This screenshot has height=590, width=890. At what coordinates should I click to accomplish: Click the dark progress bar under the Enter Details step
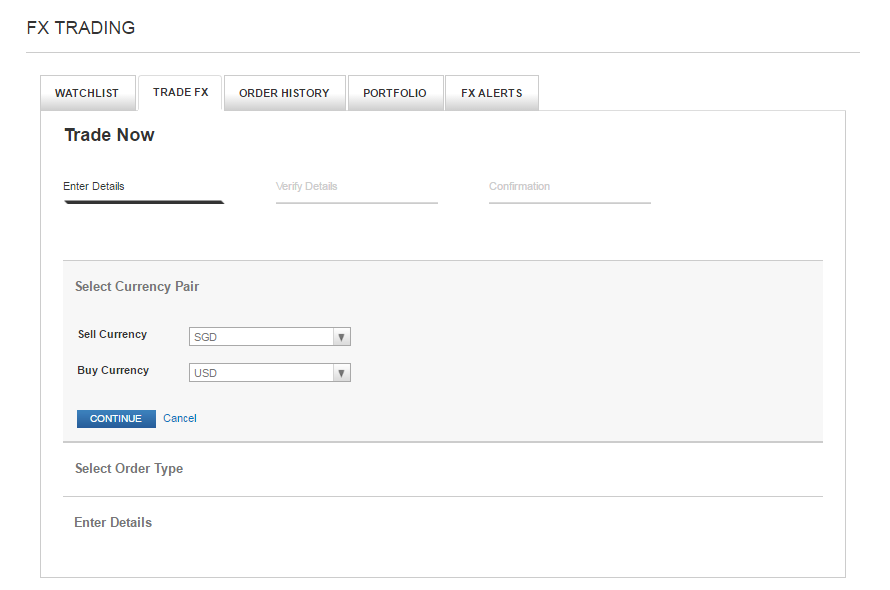(x=144, y=202)
